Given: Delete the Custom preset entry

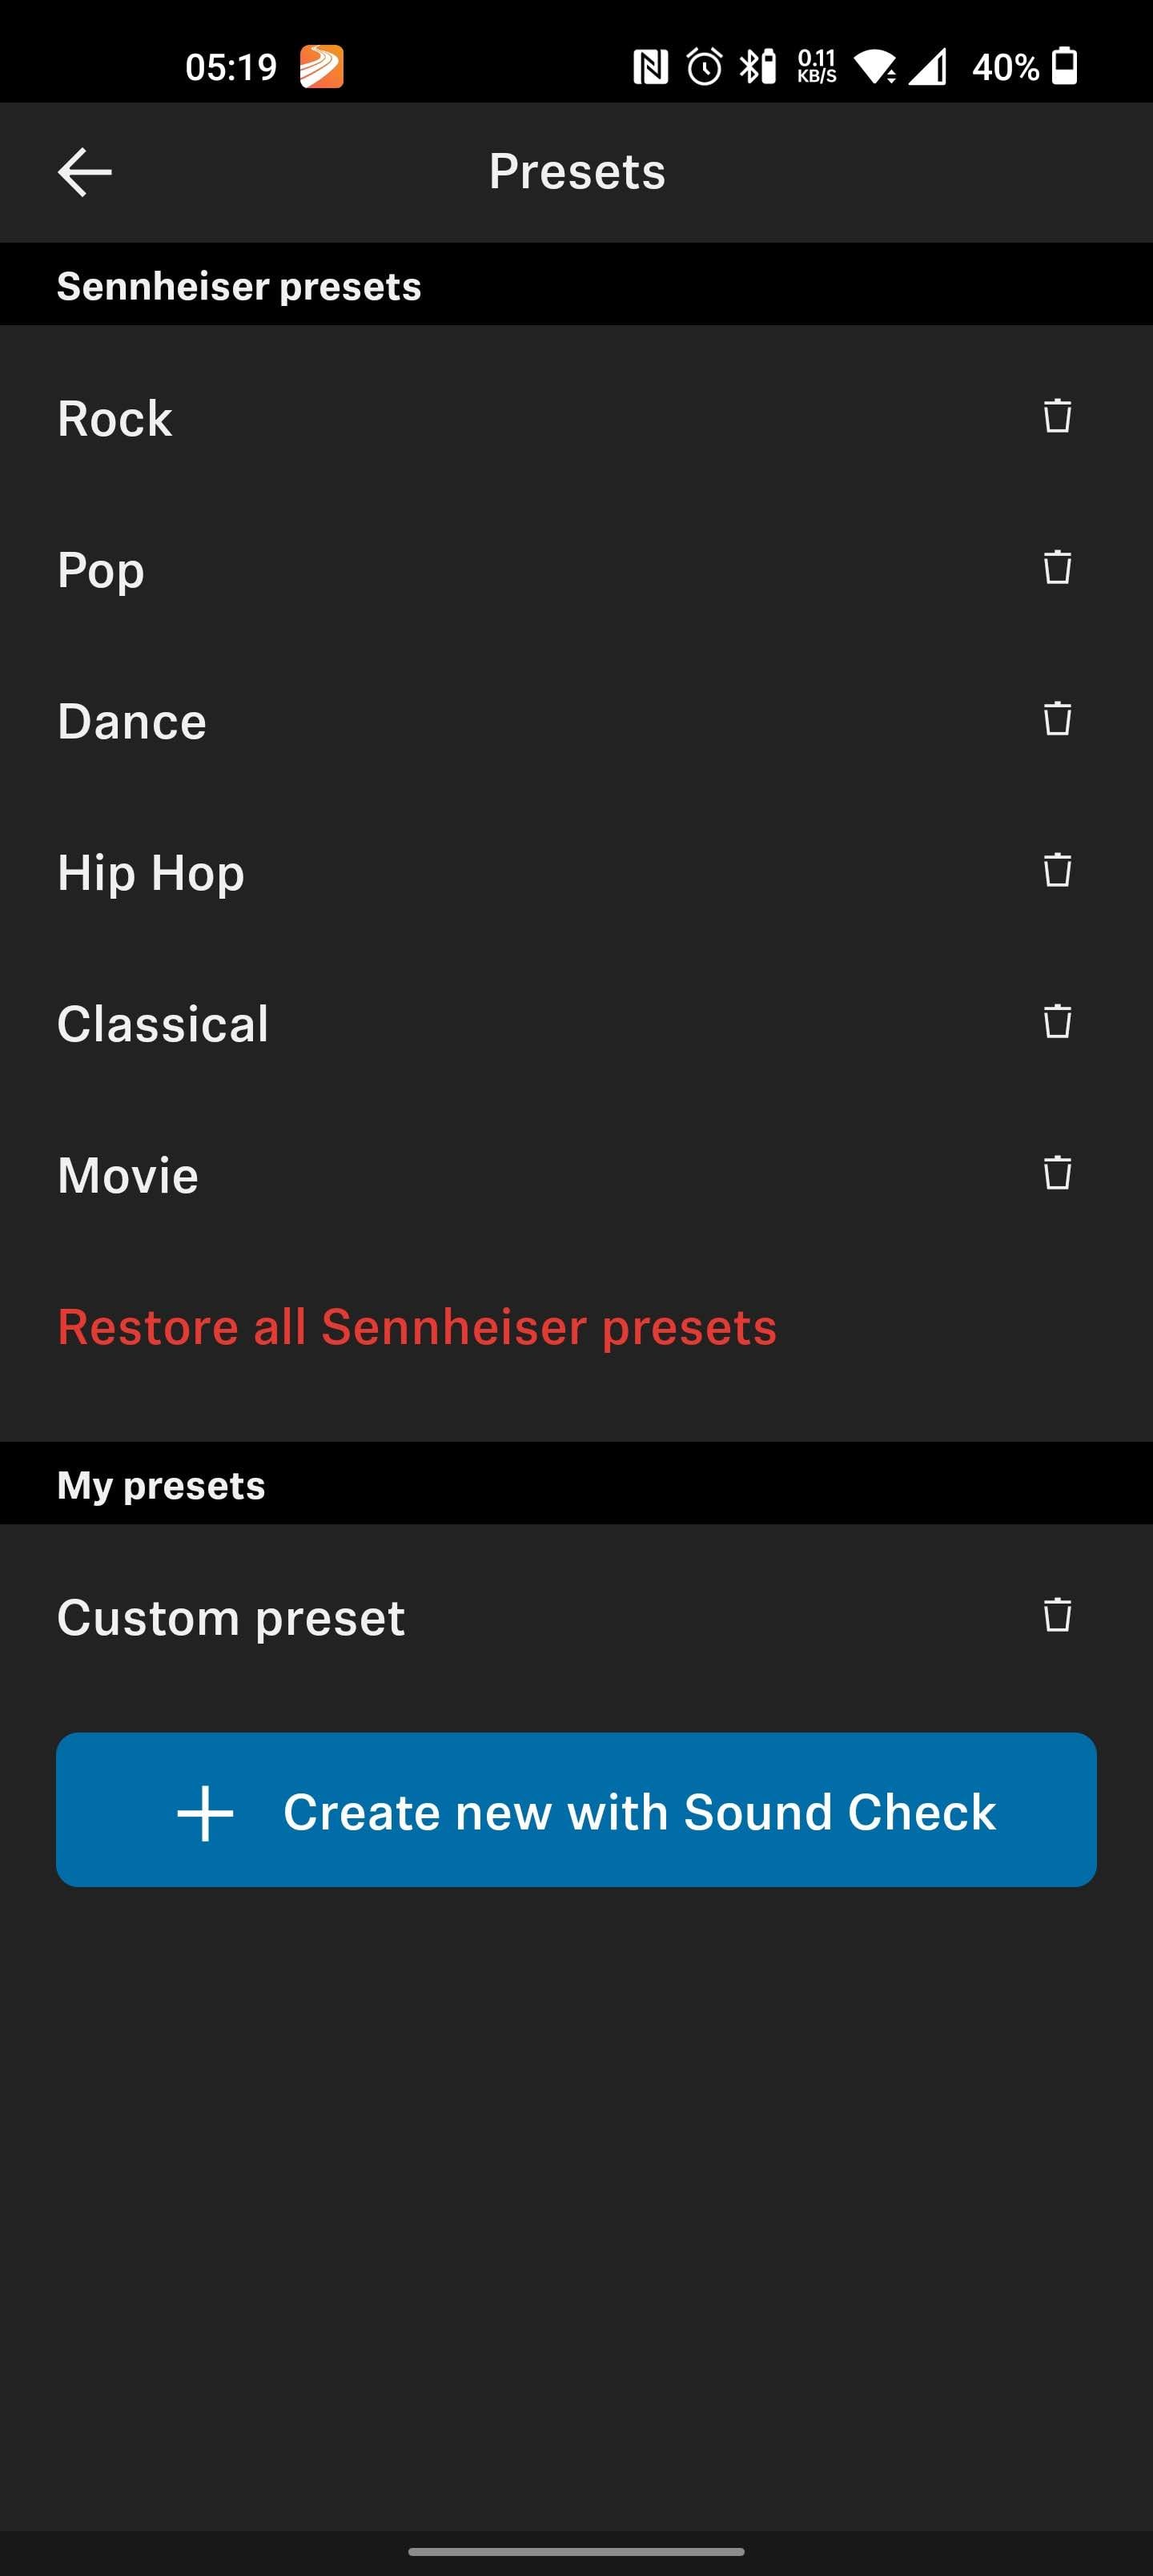Looking at the screenshot, I should coord(1057,1615).
